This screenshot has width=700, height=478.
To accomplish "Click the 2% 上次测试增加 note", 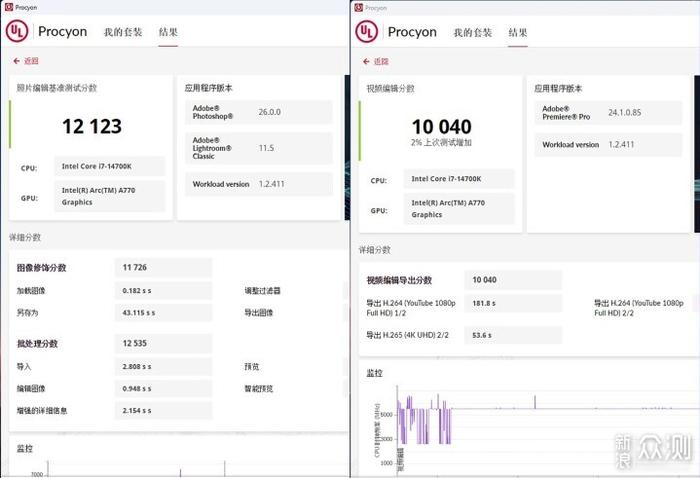I will [442, 142].
